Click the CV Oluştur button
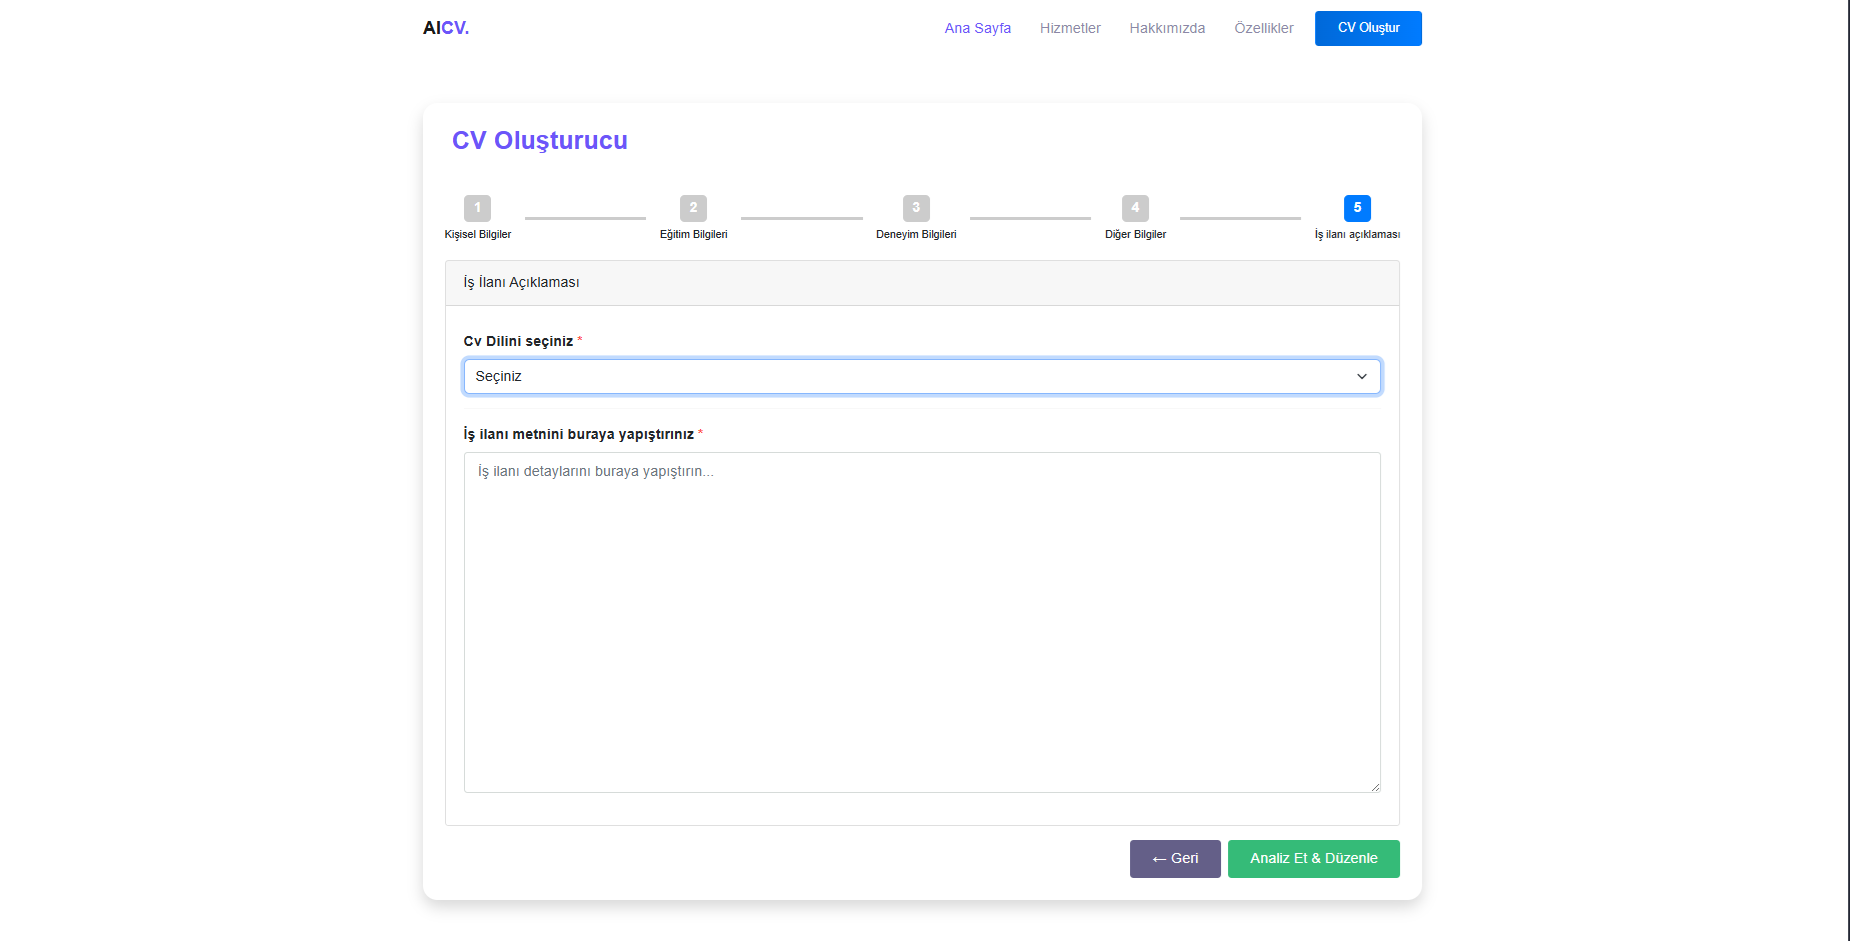Viewport: 1850px width, 941px height. pyautogui.click(x=1368, y=28)
